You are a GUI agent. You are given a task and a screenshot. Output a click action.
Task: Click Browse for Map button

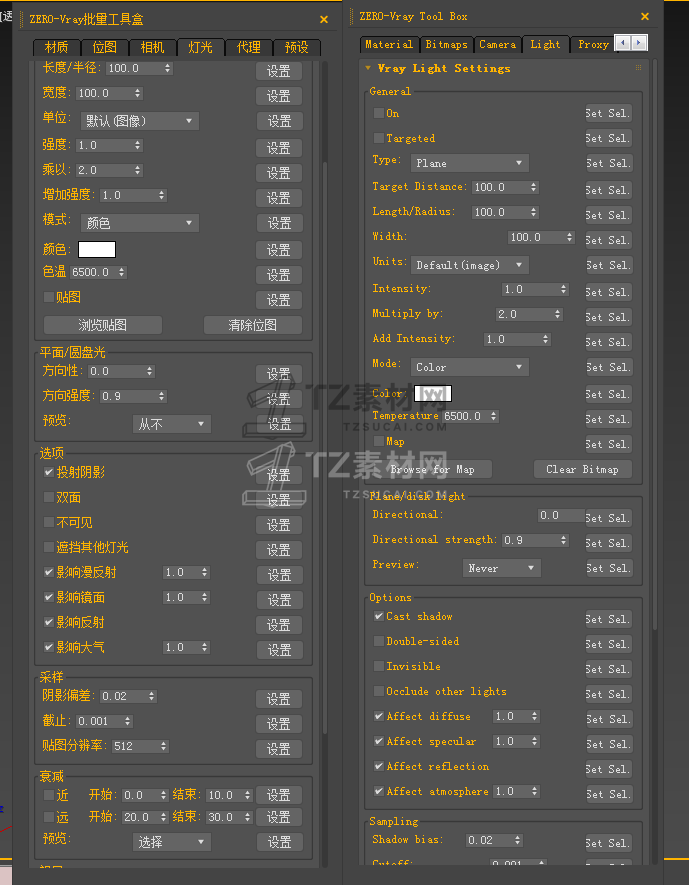[432, 470]
